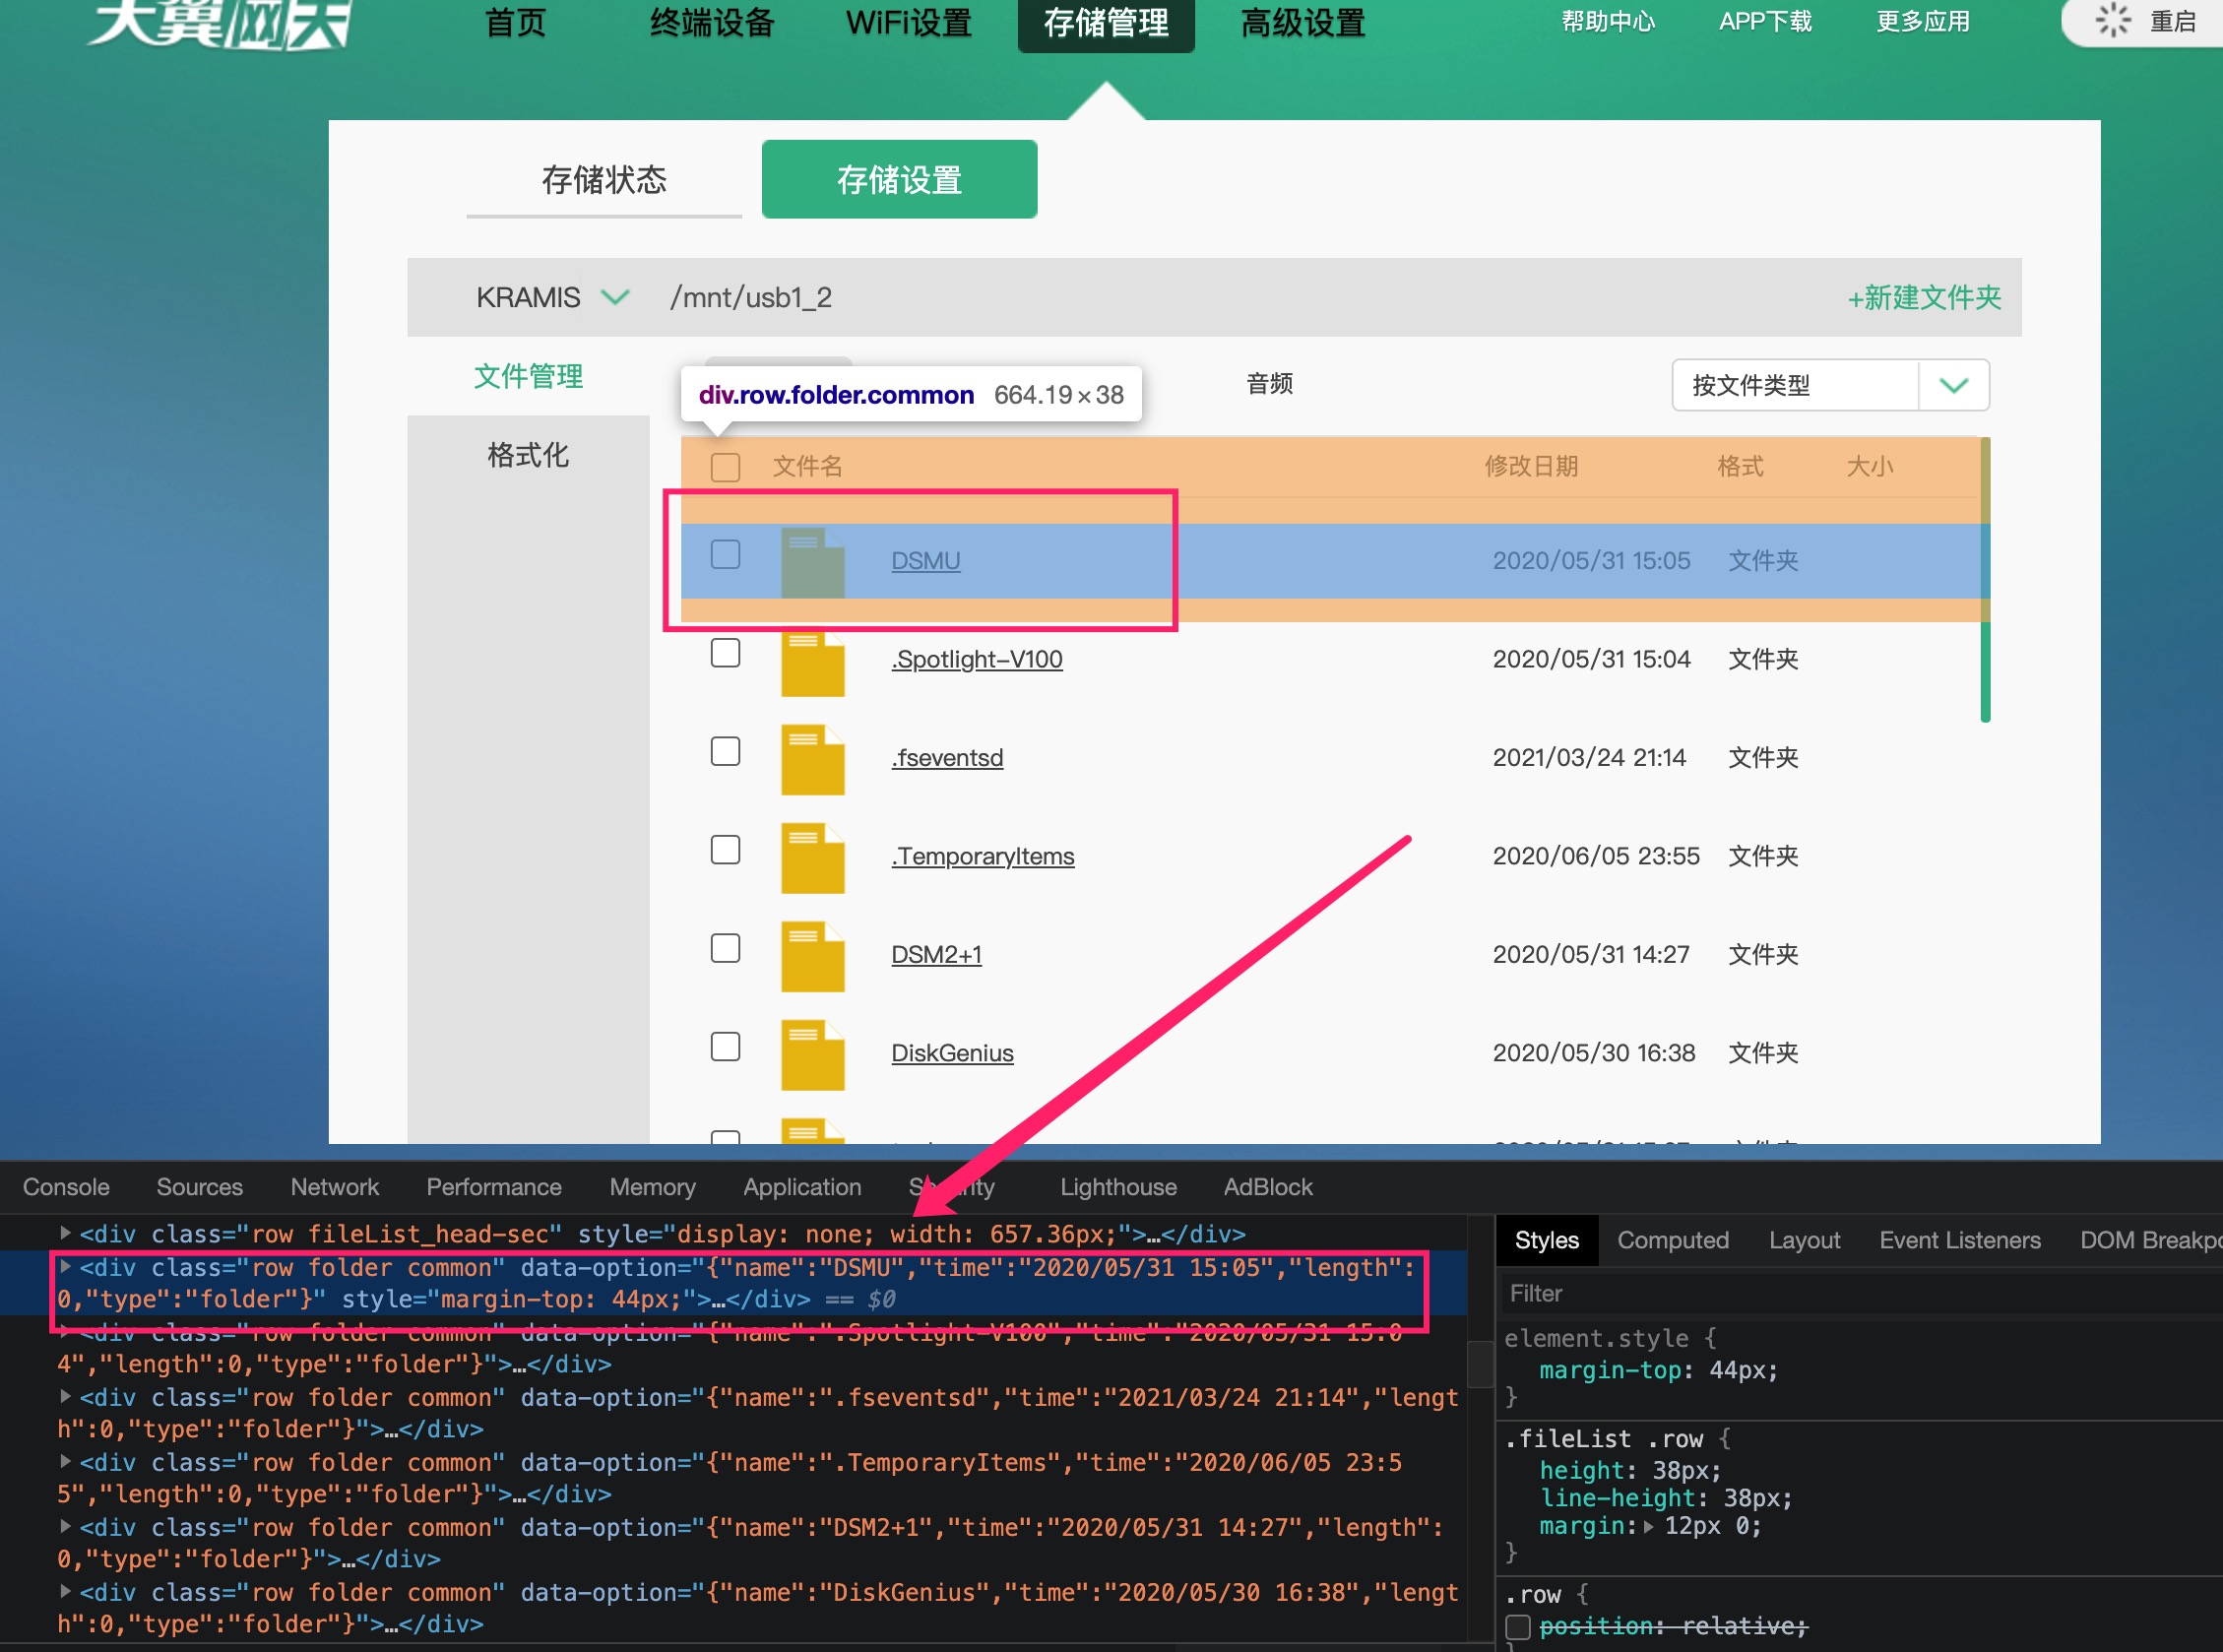2223x1652 pixels.
Task: Switch to the 存储状态 tab
Action: pos(604,180)
